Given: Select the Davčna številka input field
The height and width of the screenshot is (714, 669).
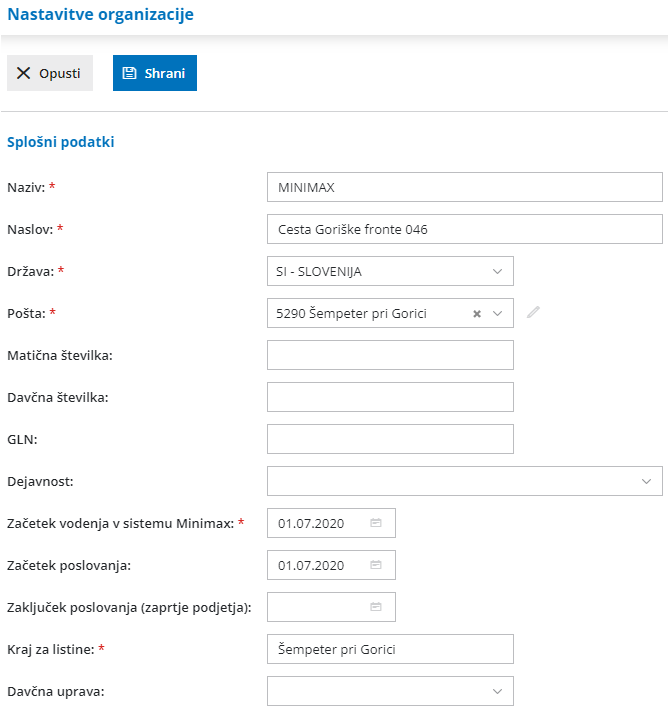Looking at the screenshot, I should [390, 397].
